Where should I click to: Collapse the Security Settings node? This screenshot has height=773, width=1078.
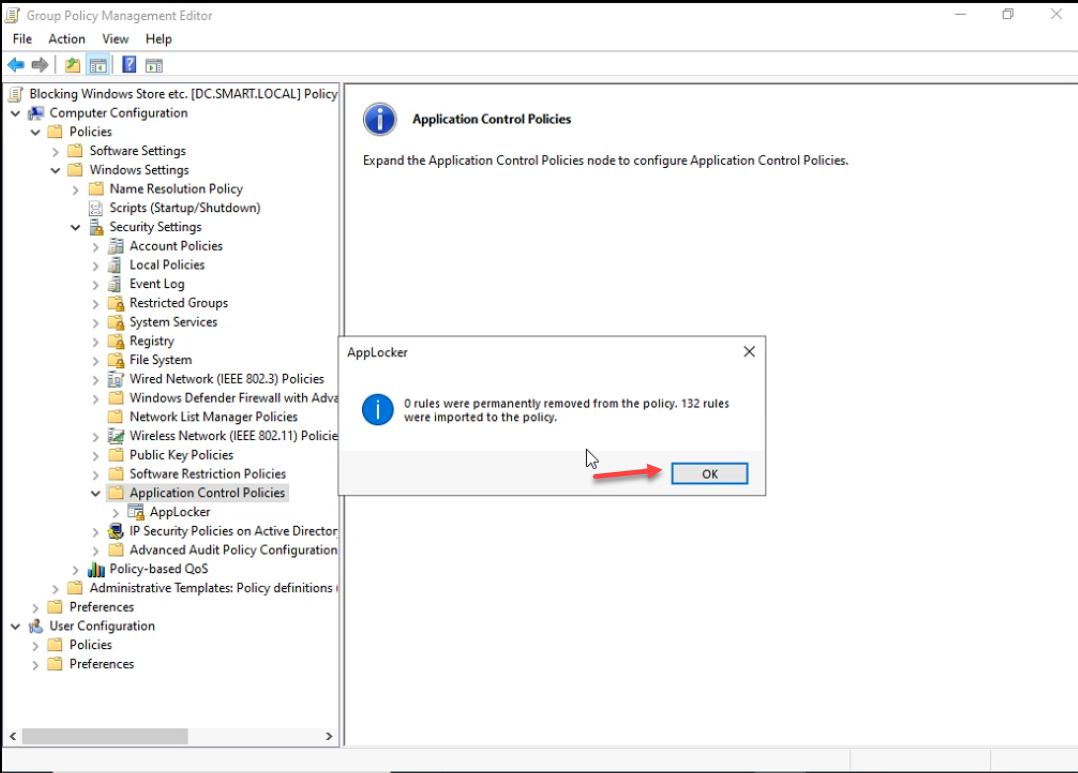pyautogui.click(x=76, y=227)
